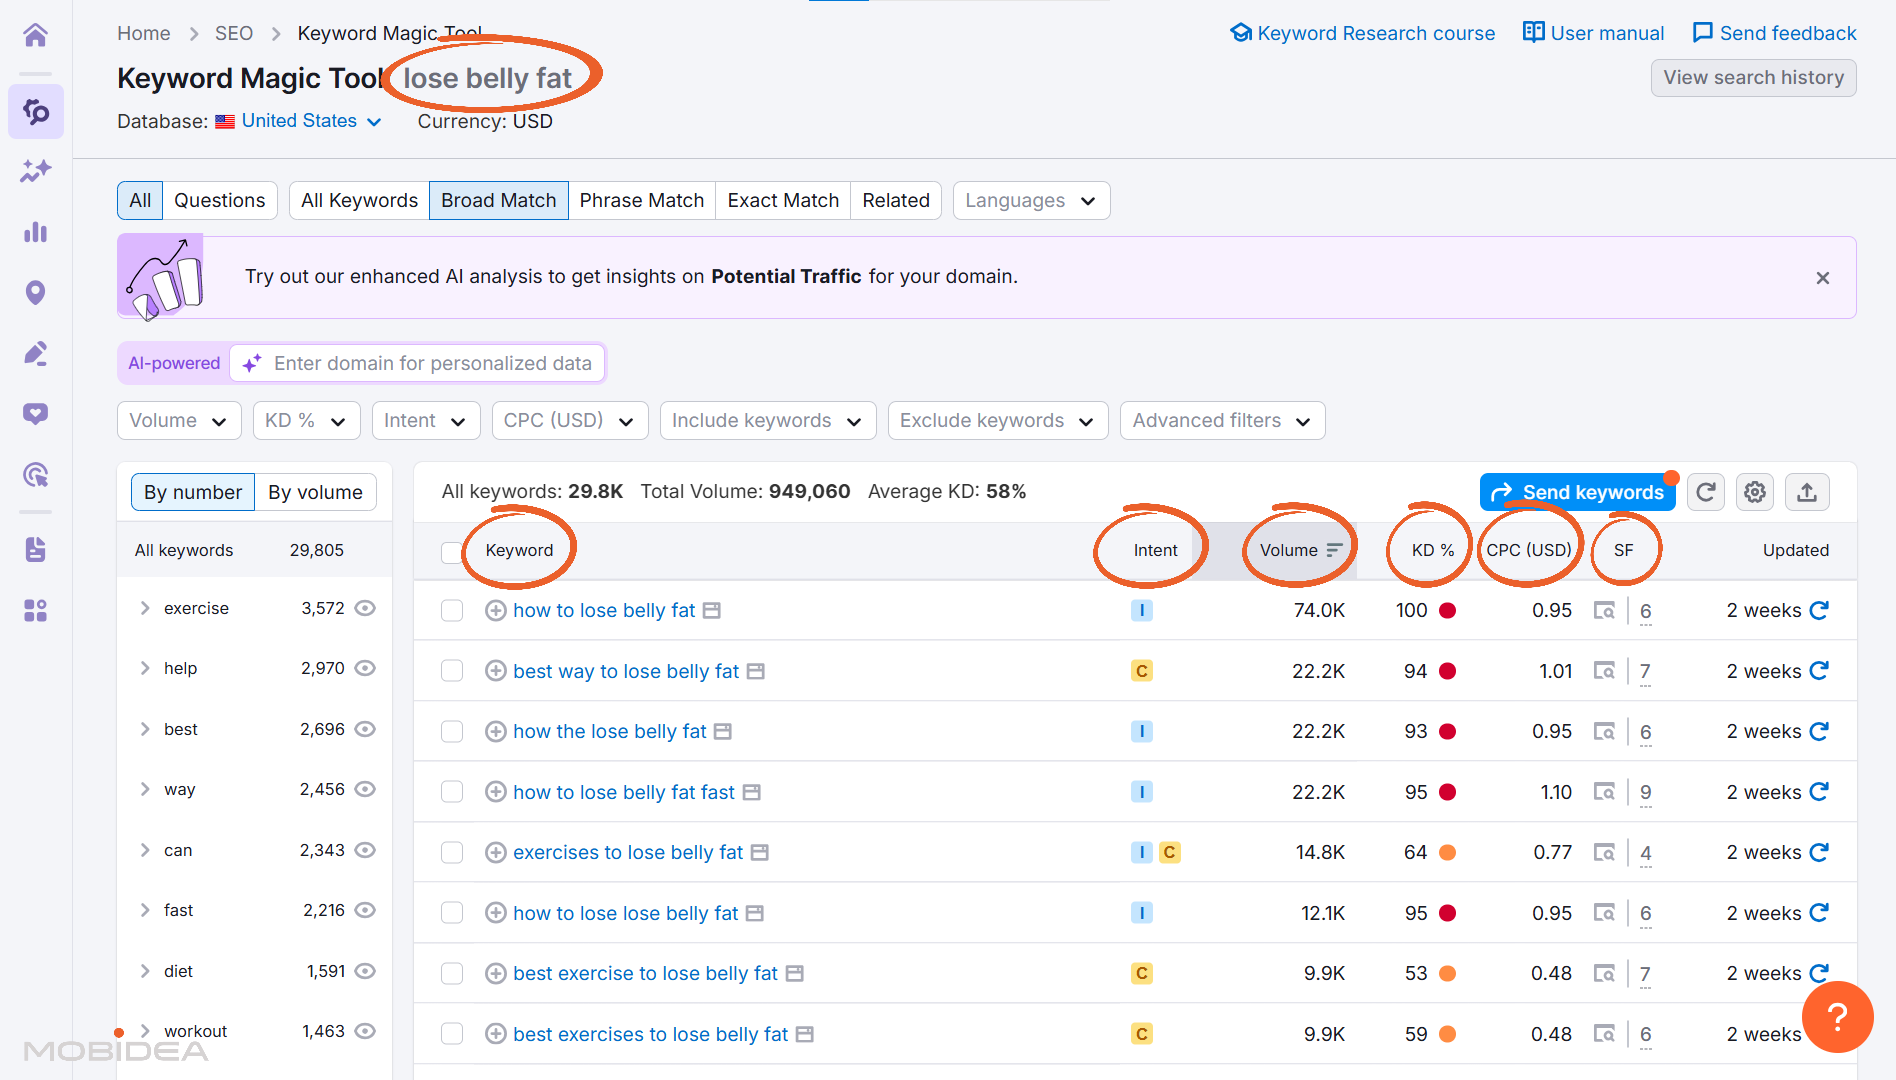1896x1080 pixels.
Task: Open the Reports document sidebar icon
Action: (x=36, y=549)
